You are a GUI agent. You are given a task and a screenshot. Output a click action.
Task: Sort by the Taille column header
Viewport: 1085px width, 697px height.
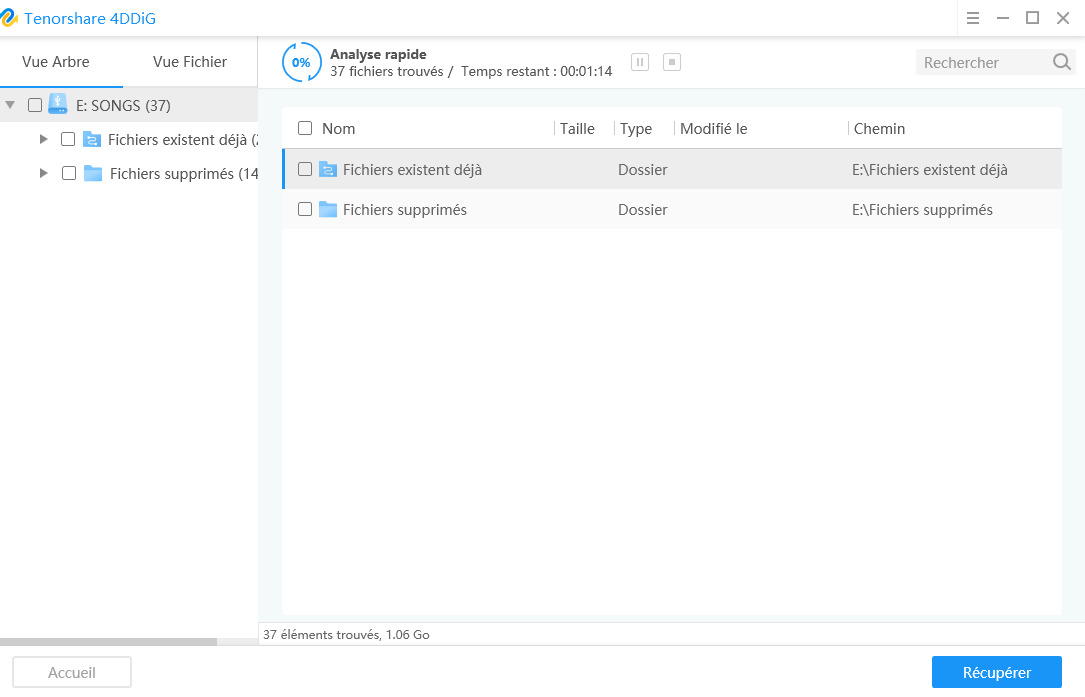click(577, 129)
